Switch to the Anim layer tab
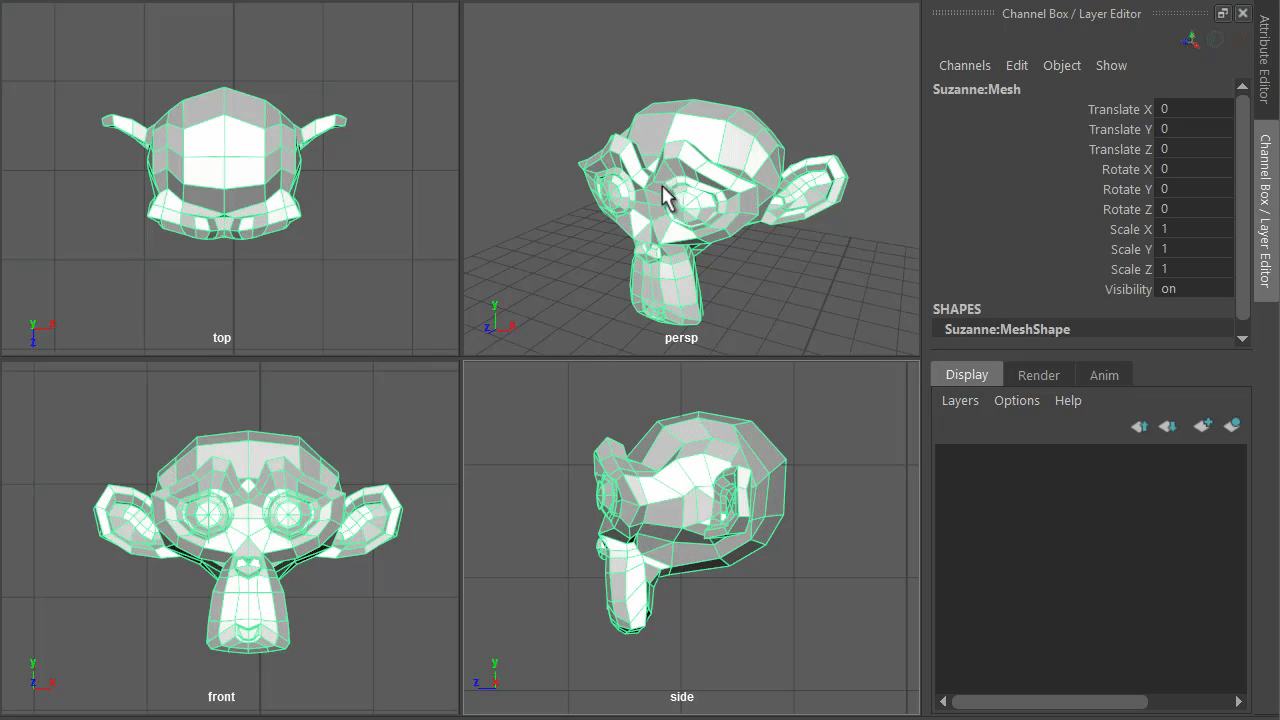This screenshot has width=1280, height=720. pyautogui.click(x=1104, y=375)
